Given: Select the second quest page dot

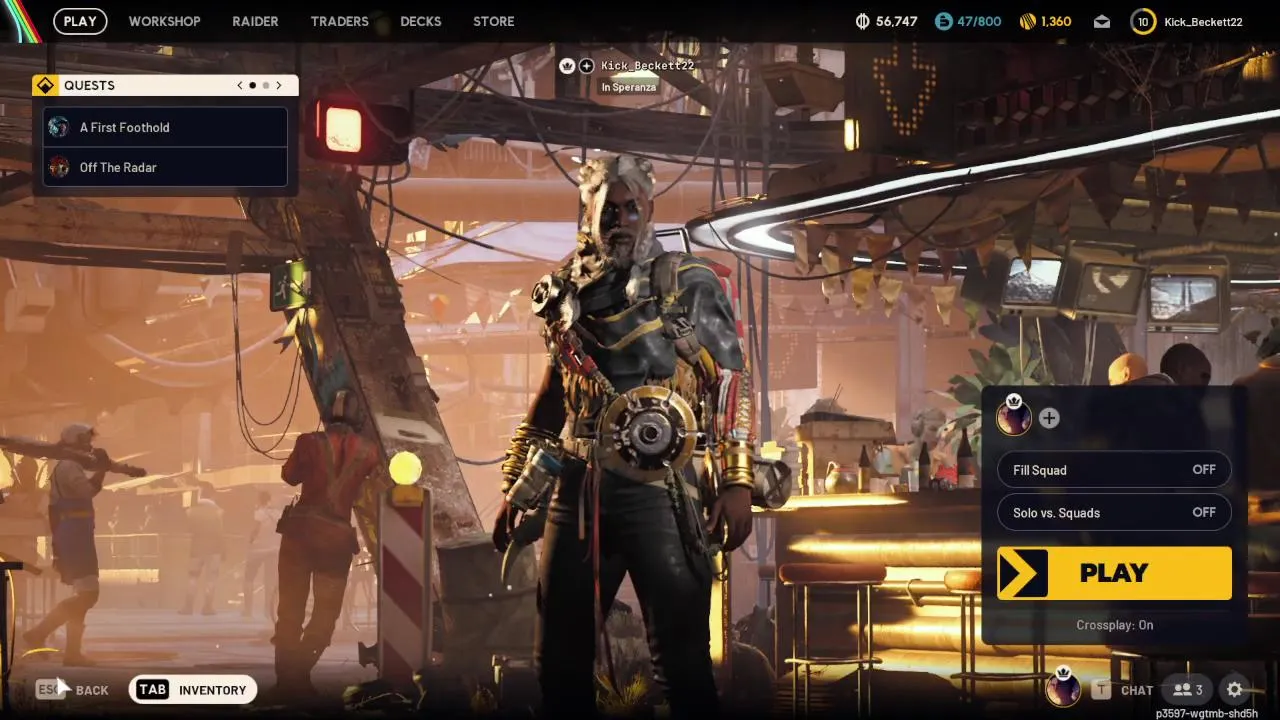Looking at the screenshot, I should [x=265, y=85].
